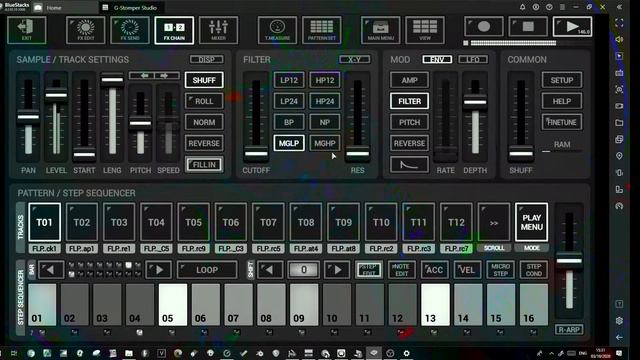Select the LP24 filter type
The width and height of the screenshot is (640, 360).
(289, 101)
